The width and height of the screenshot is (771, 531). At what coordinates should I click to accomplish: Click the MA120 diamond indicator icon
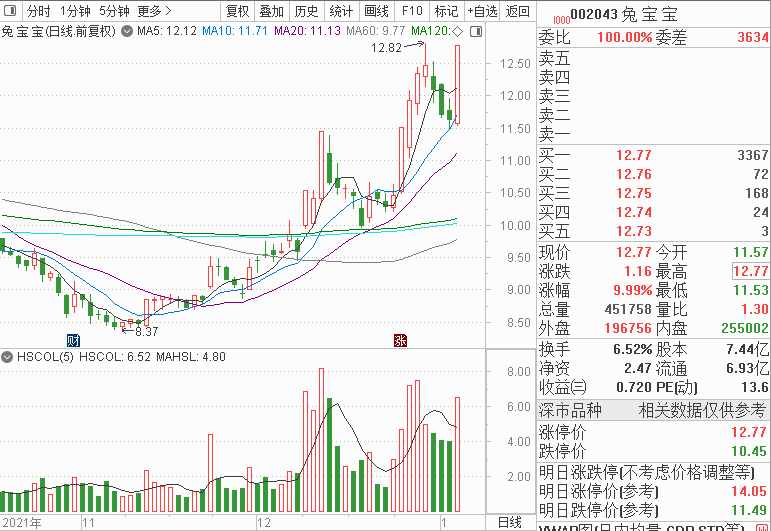click(x=457, y=31)
